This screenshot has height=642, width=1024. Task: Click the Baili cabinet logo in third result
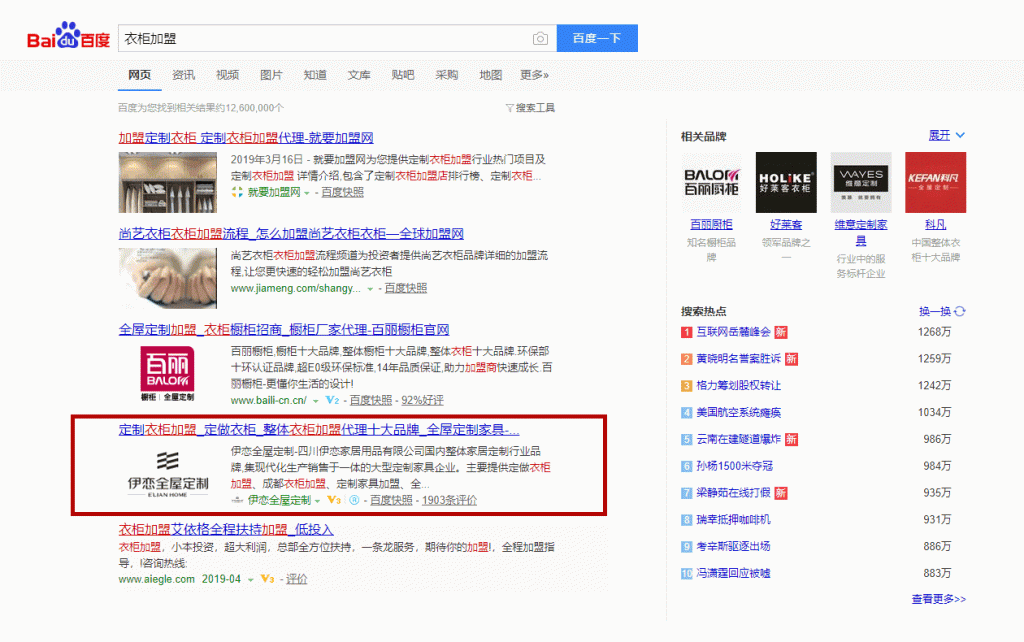pyautogui.click(x=168, y=374)
